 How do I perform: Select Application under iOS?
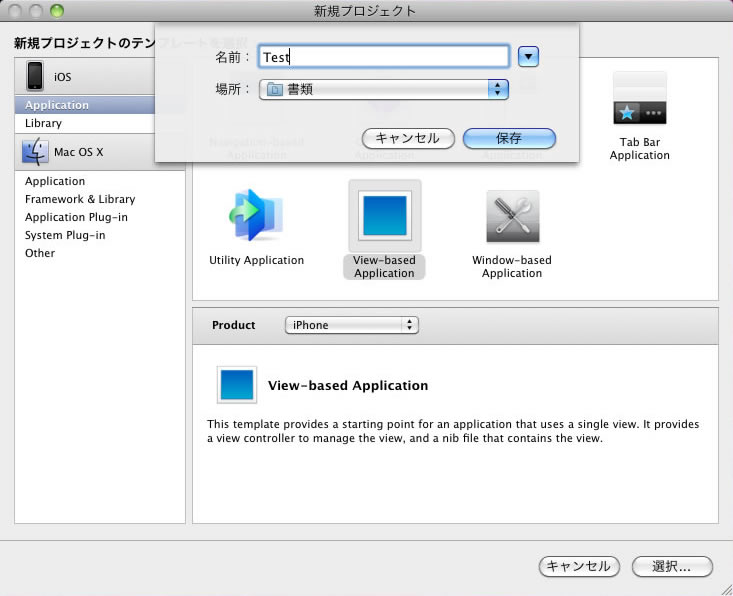(85, 105)
